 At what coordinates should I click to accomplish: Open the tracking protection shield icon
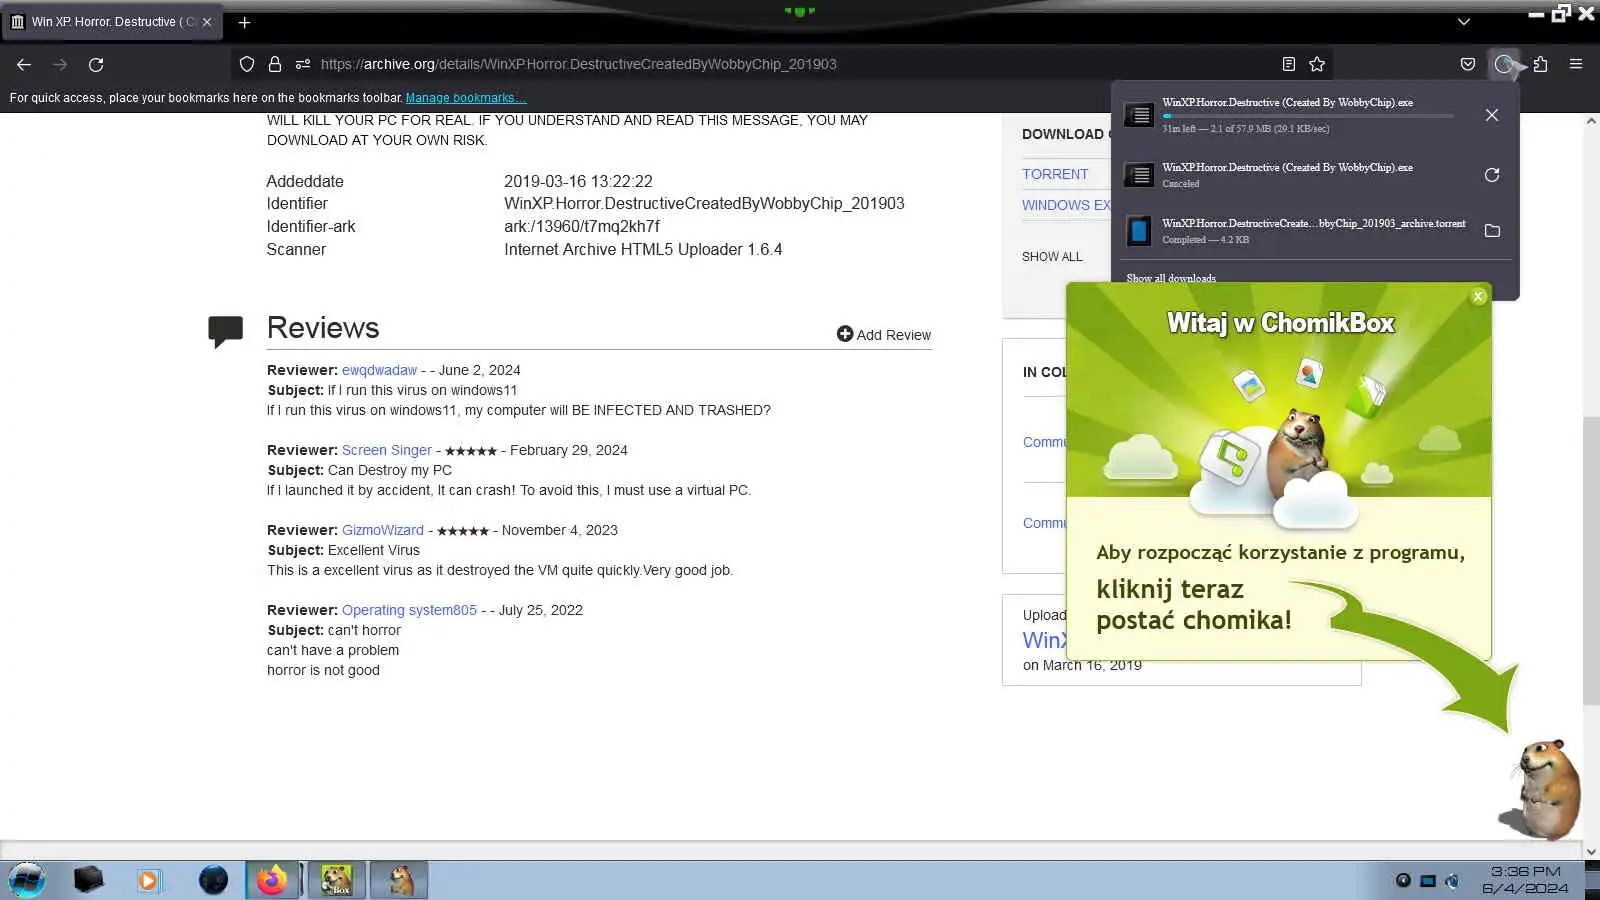pyautogui.click(x=247, y=64)
